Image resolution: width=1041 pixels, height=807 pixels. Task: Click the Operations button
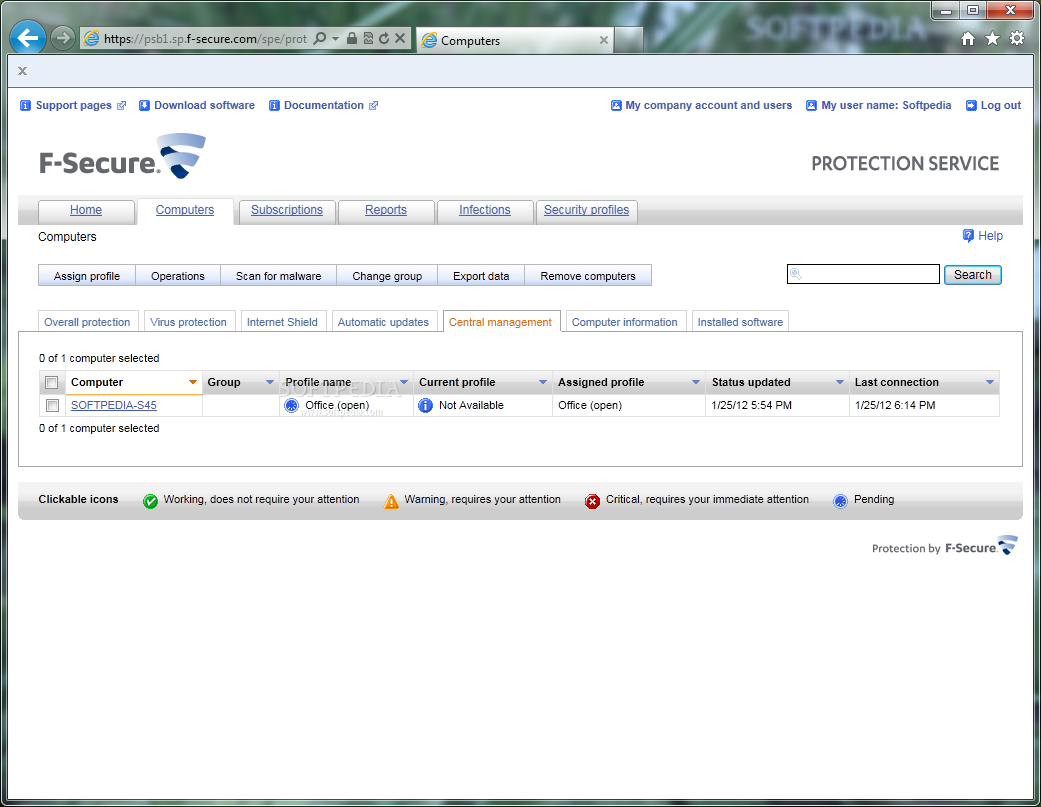pyautogui.click(x=178, y=276)
